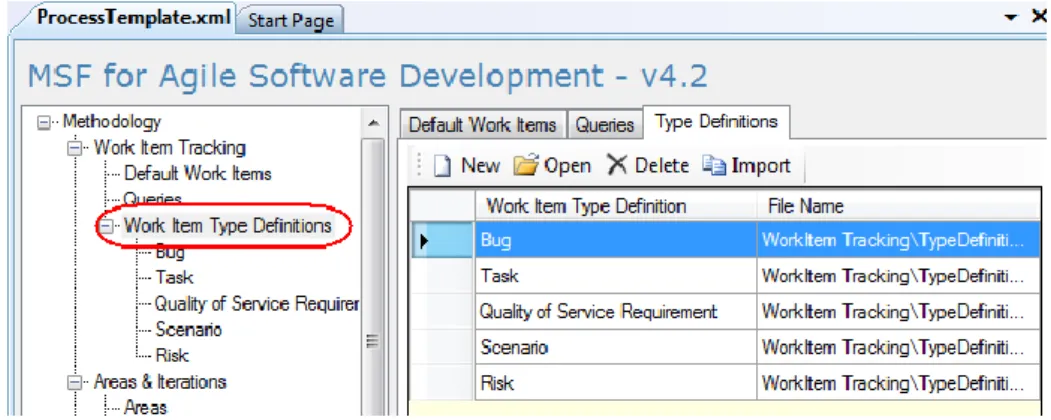The image size is (1051, 420).
Task: Select the Work Item Tracking tree label
Action: click(170, 148)
